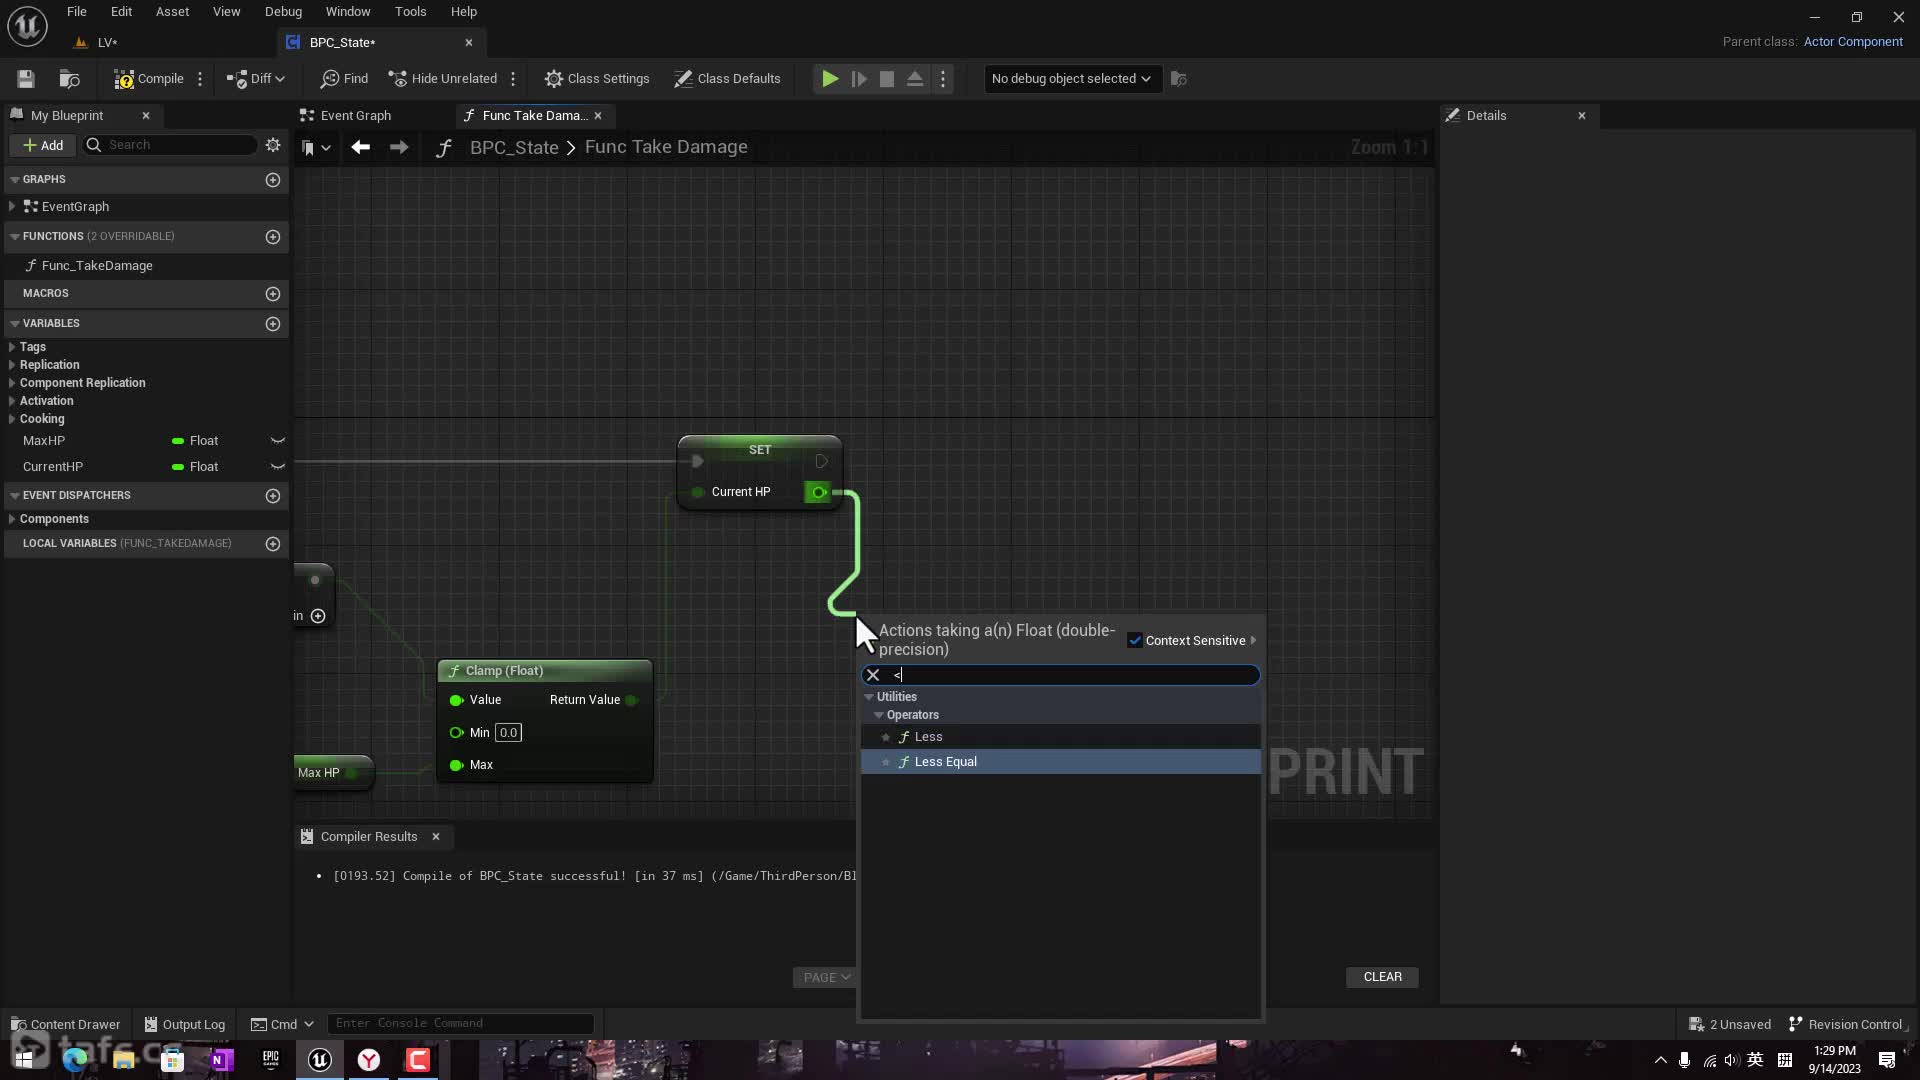
Task: Collapse the GRAPHS section
Action: [15, 180]
